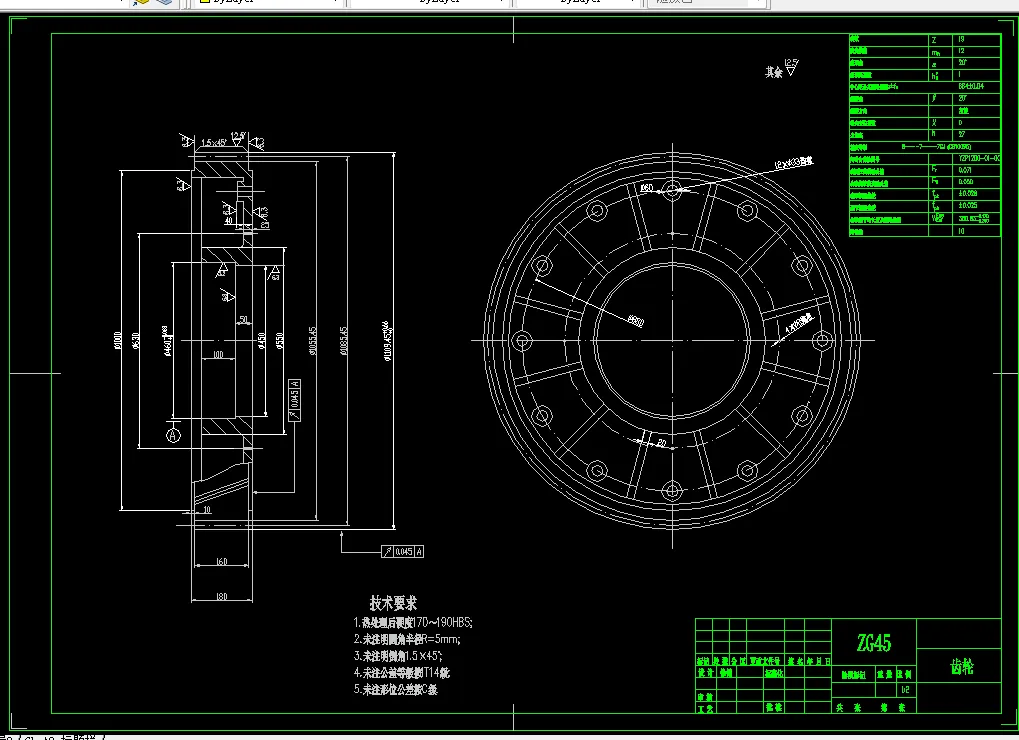Image resolution: width=1019 pixels, height=740 pixels.
Task: Select the ±0.028 value in parameter table
Action: [967, 193]
